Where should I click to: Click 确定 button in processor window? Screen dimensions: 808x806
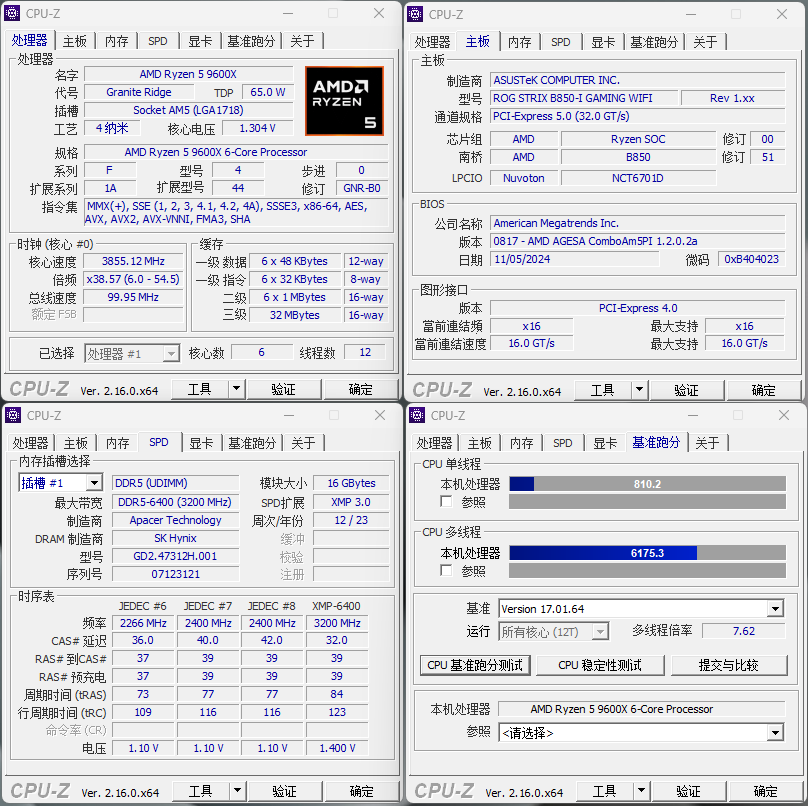[361, 389]
